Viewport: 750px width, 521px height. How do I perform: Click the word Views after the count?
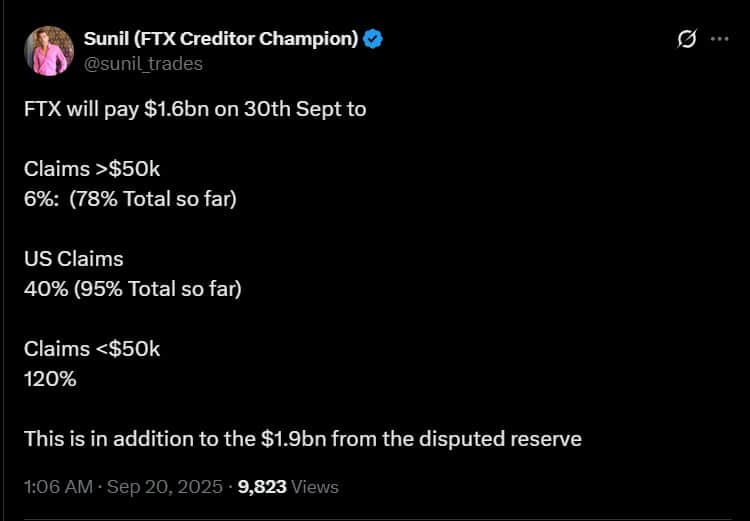[x=315, y=487]
